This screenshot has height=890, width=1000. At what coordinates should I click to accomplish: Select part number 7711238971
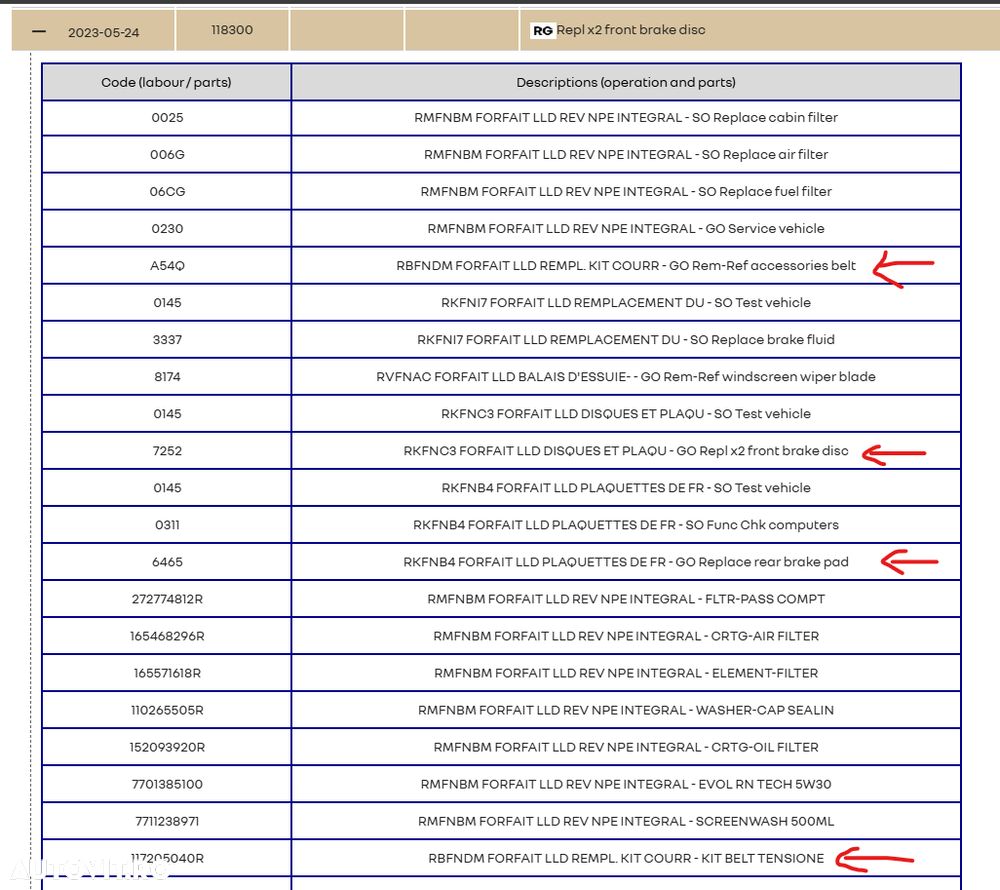coord(167,821)
